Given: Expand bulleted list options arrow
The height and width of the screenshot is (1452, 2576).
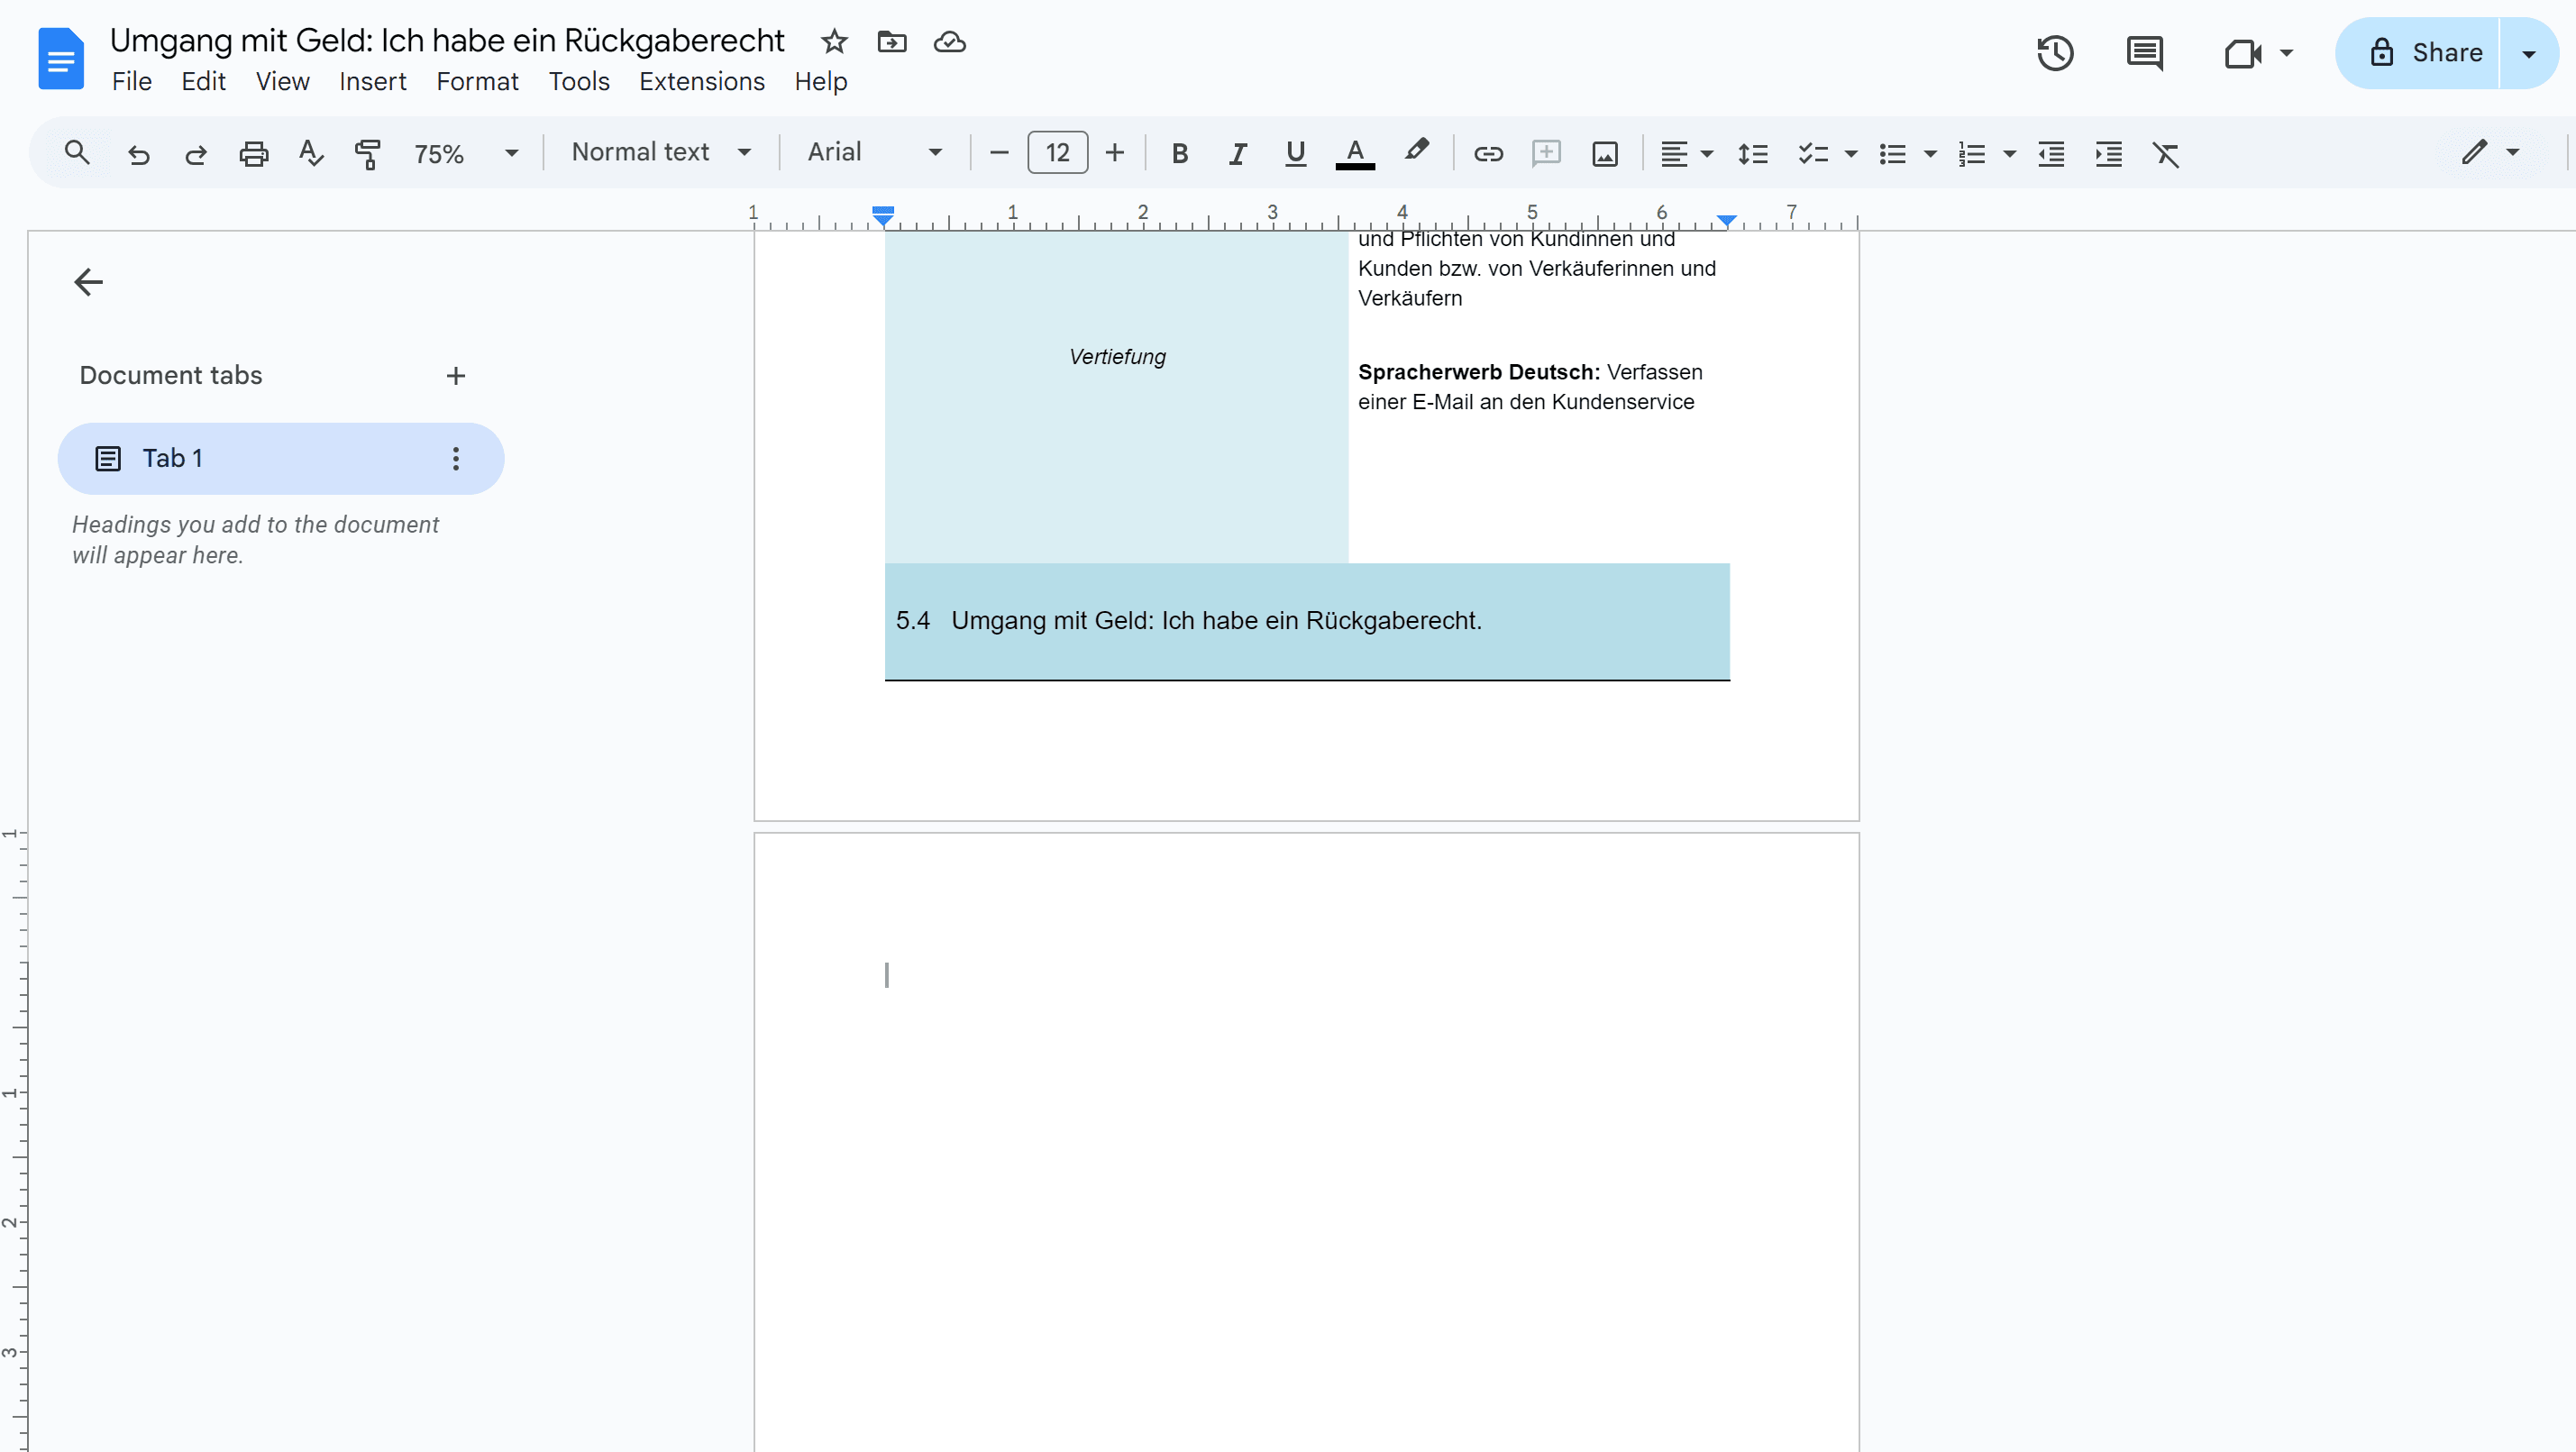Looking at the screenshot, I should click(1930, 154).
